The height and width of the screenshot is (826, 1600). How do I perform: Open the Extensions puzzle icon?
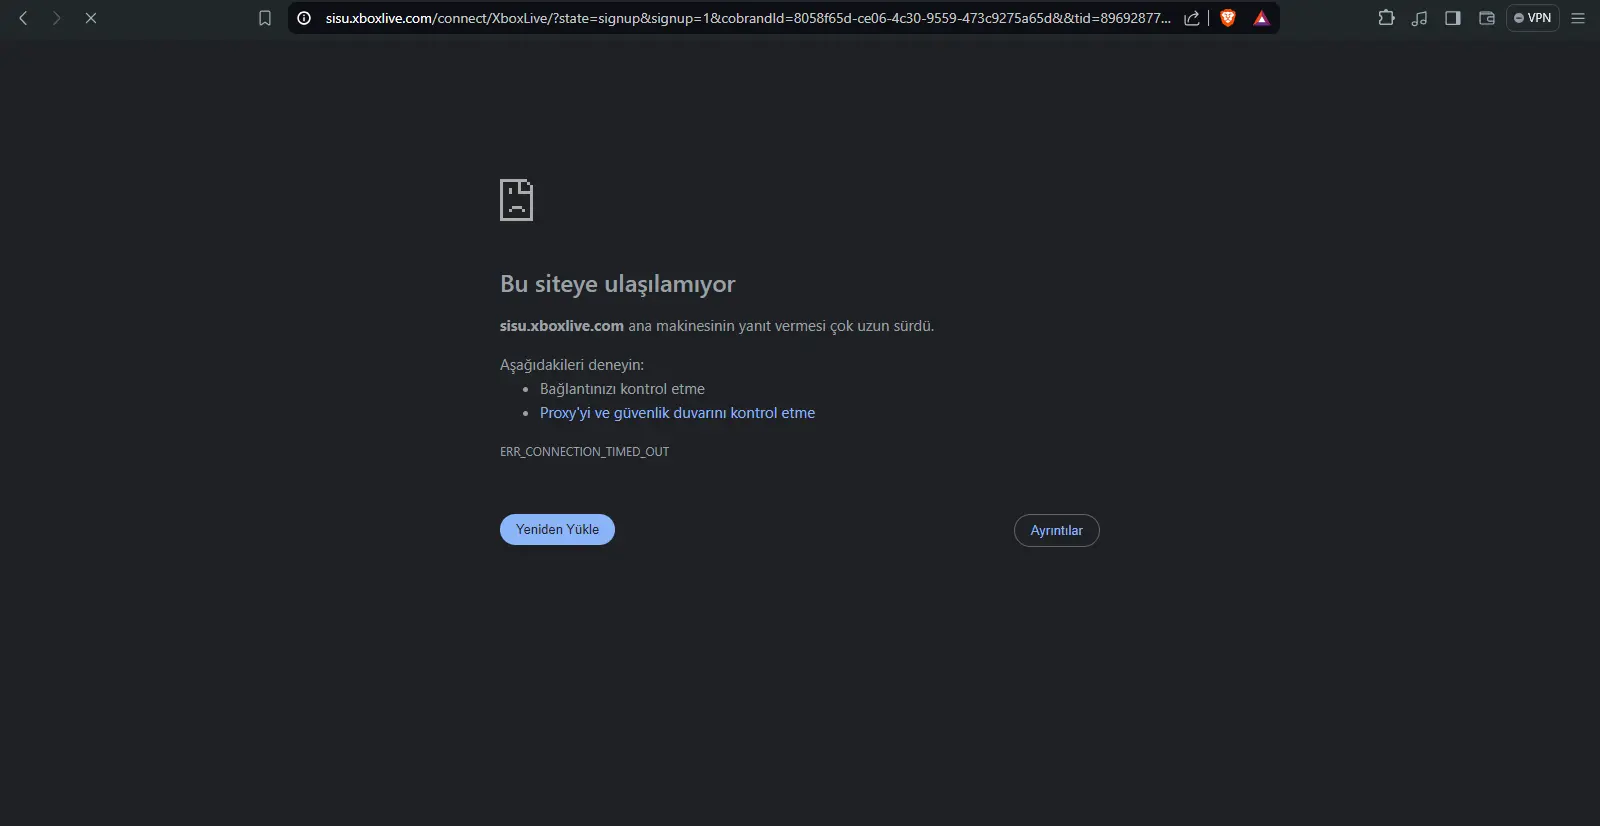point(1386,18)
